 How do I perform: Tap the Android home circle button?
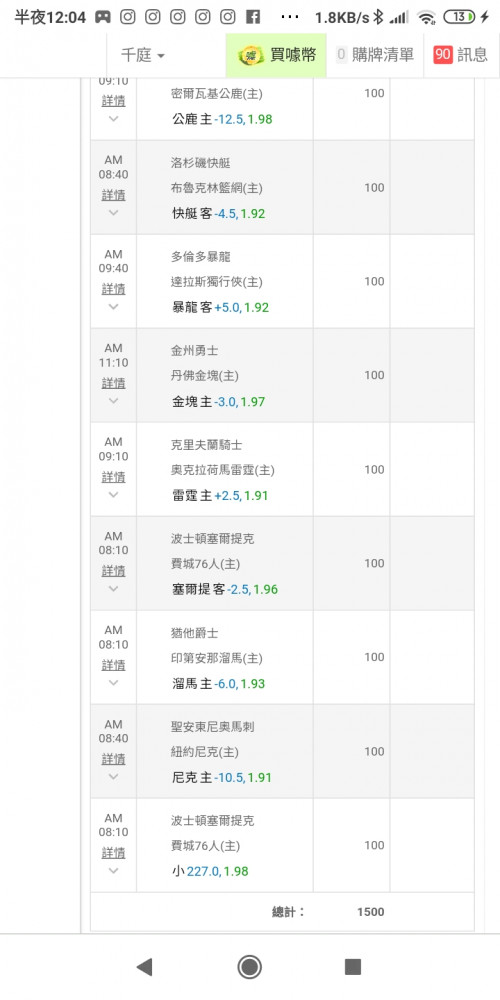249,967
